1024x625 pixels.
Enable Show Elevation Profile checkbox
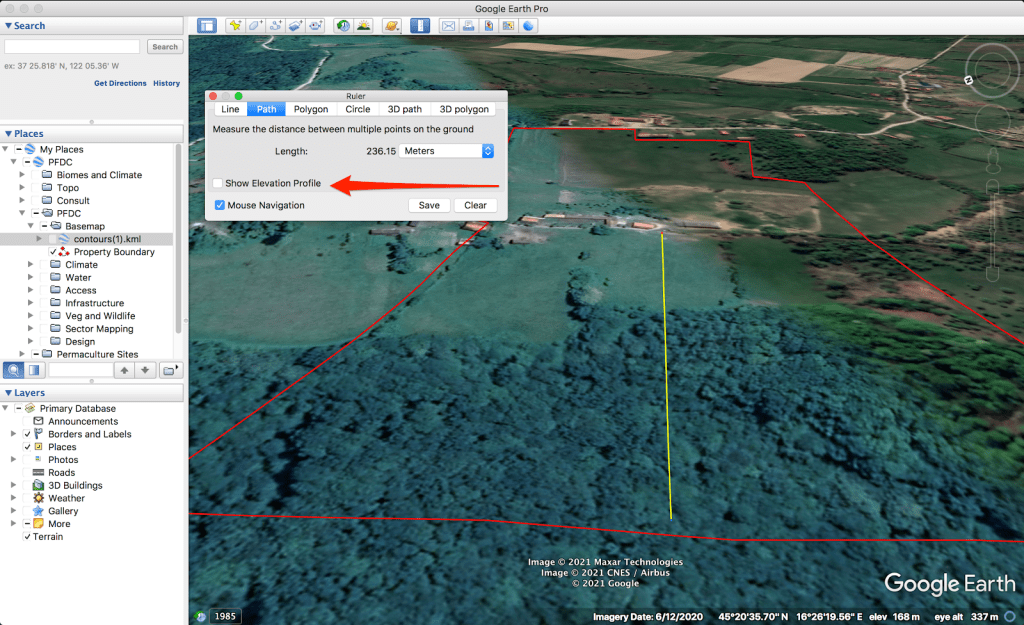tap(218, 184)
